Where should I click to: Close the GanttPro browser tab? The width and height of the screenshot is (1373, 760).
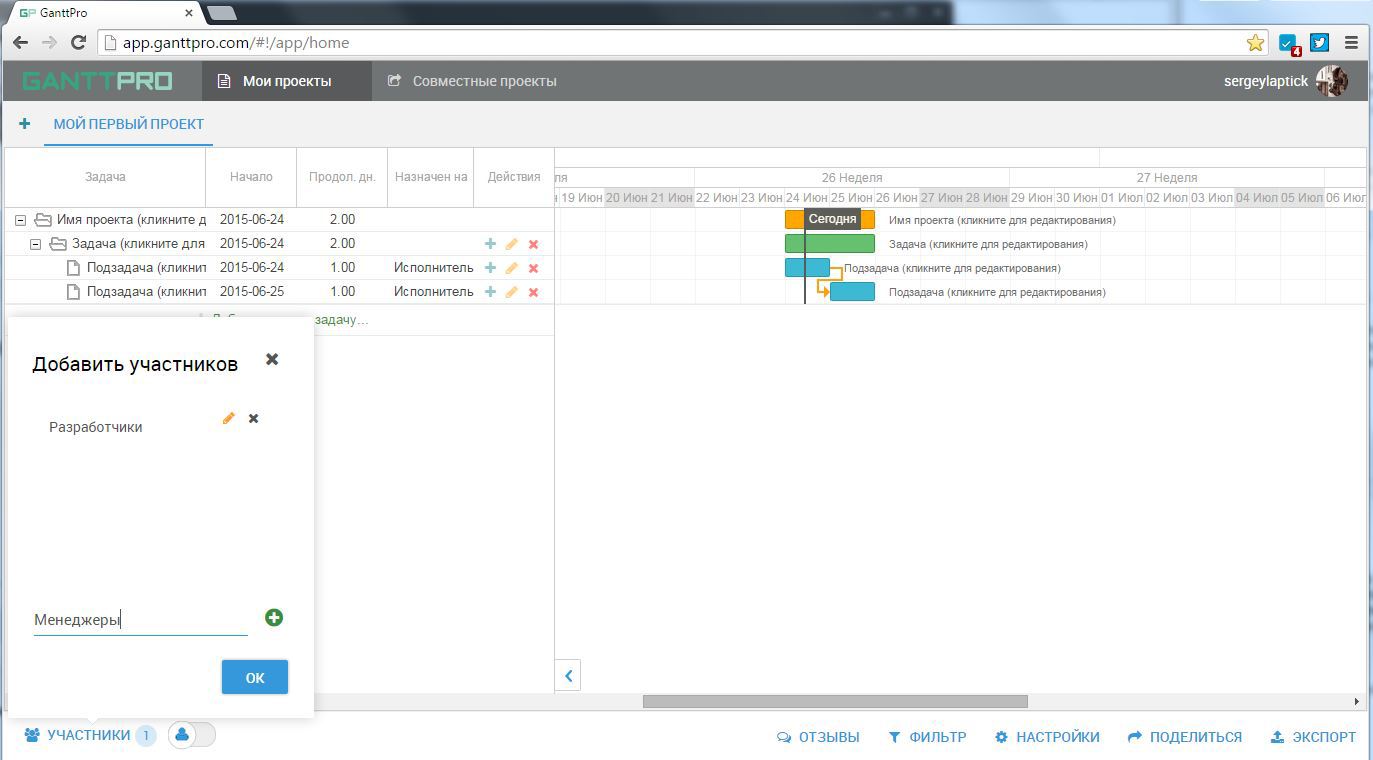189,13
